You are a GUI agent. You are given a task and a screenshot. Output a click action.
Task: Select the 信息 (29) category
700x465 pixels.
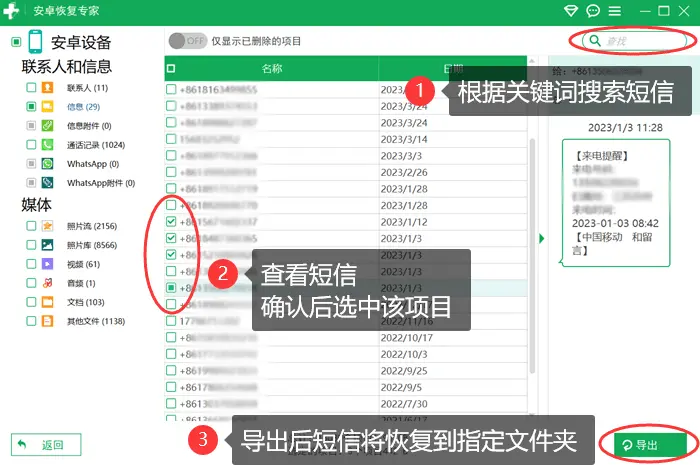[83, 107]
